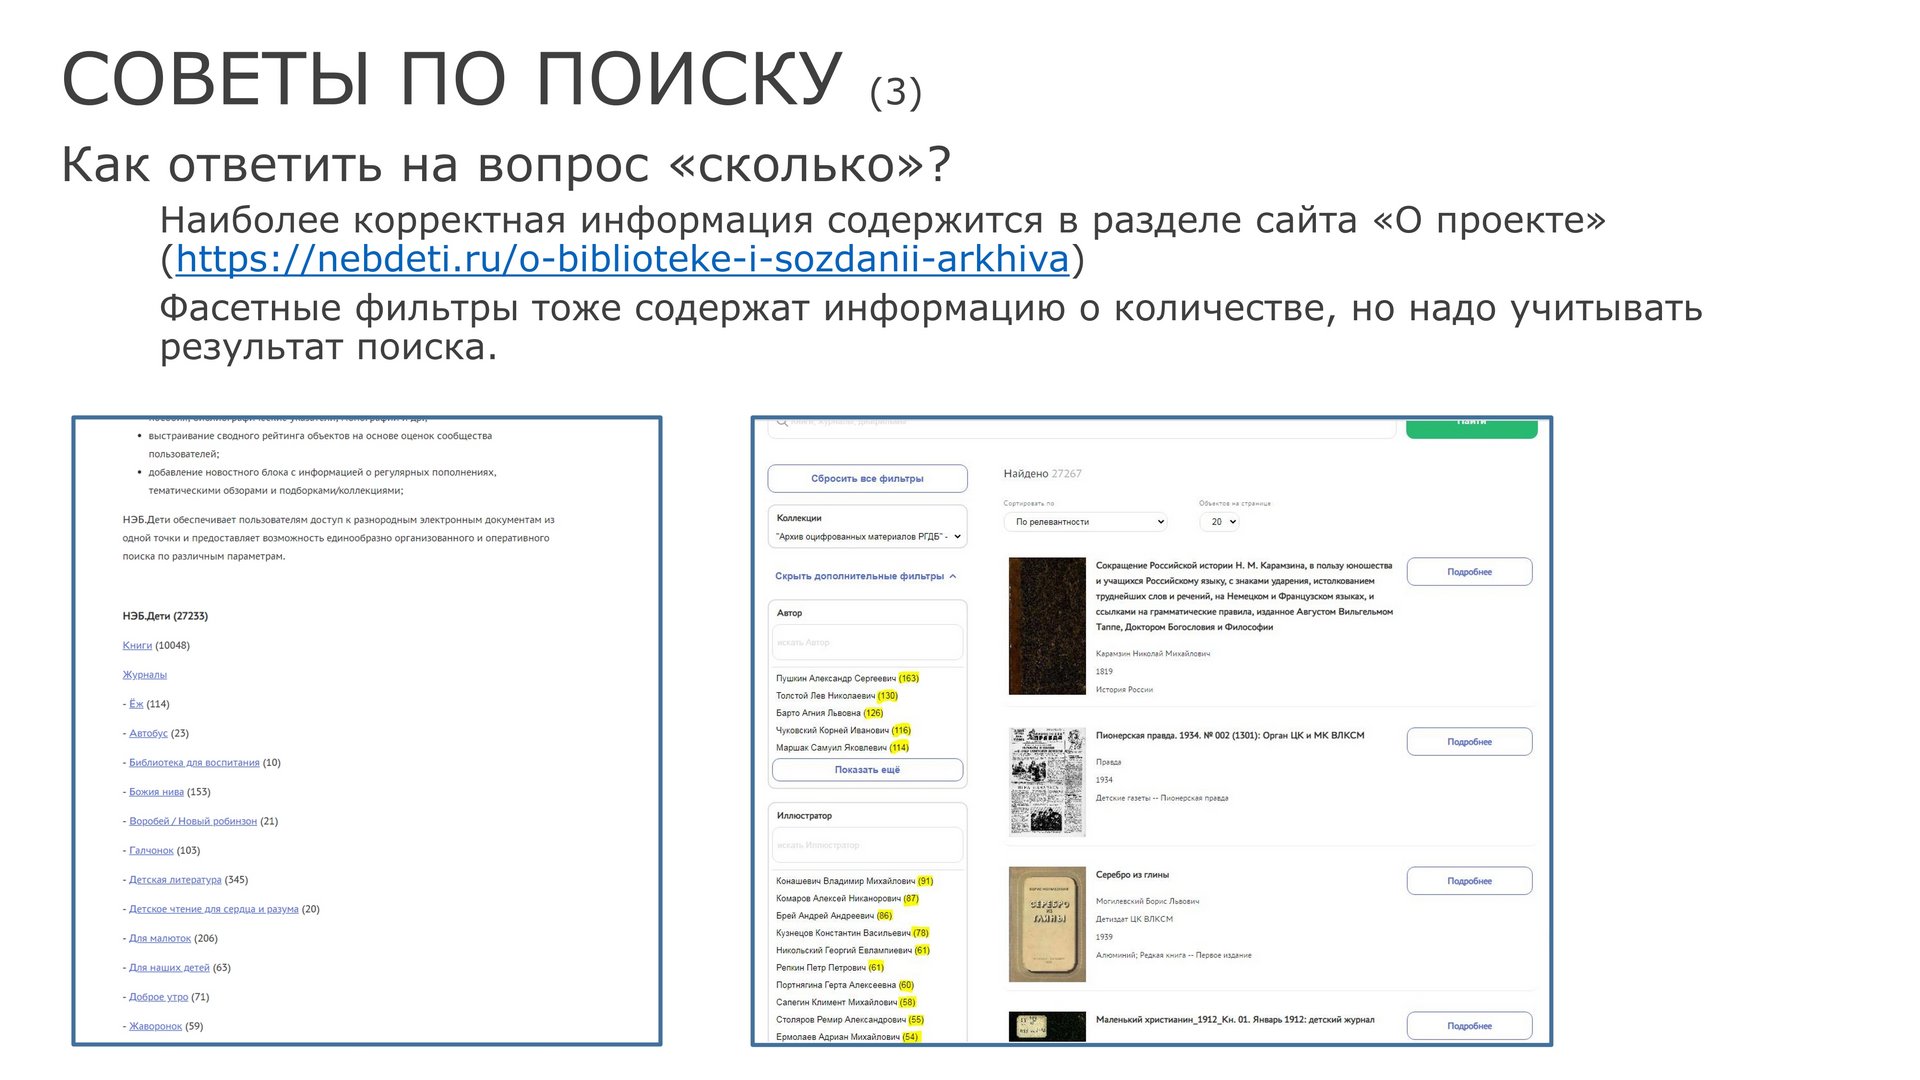Select illustrator 'Комаров Алексей Никанорович'

click(x=847, y=899)
